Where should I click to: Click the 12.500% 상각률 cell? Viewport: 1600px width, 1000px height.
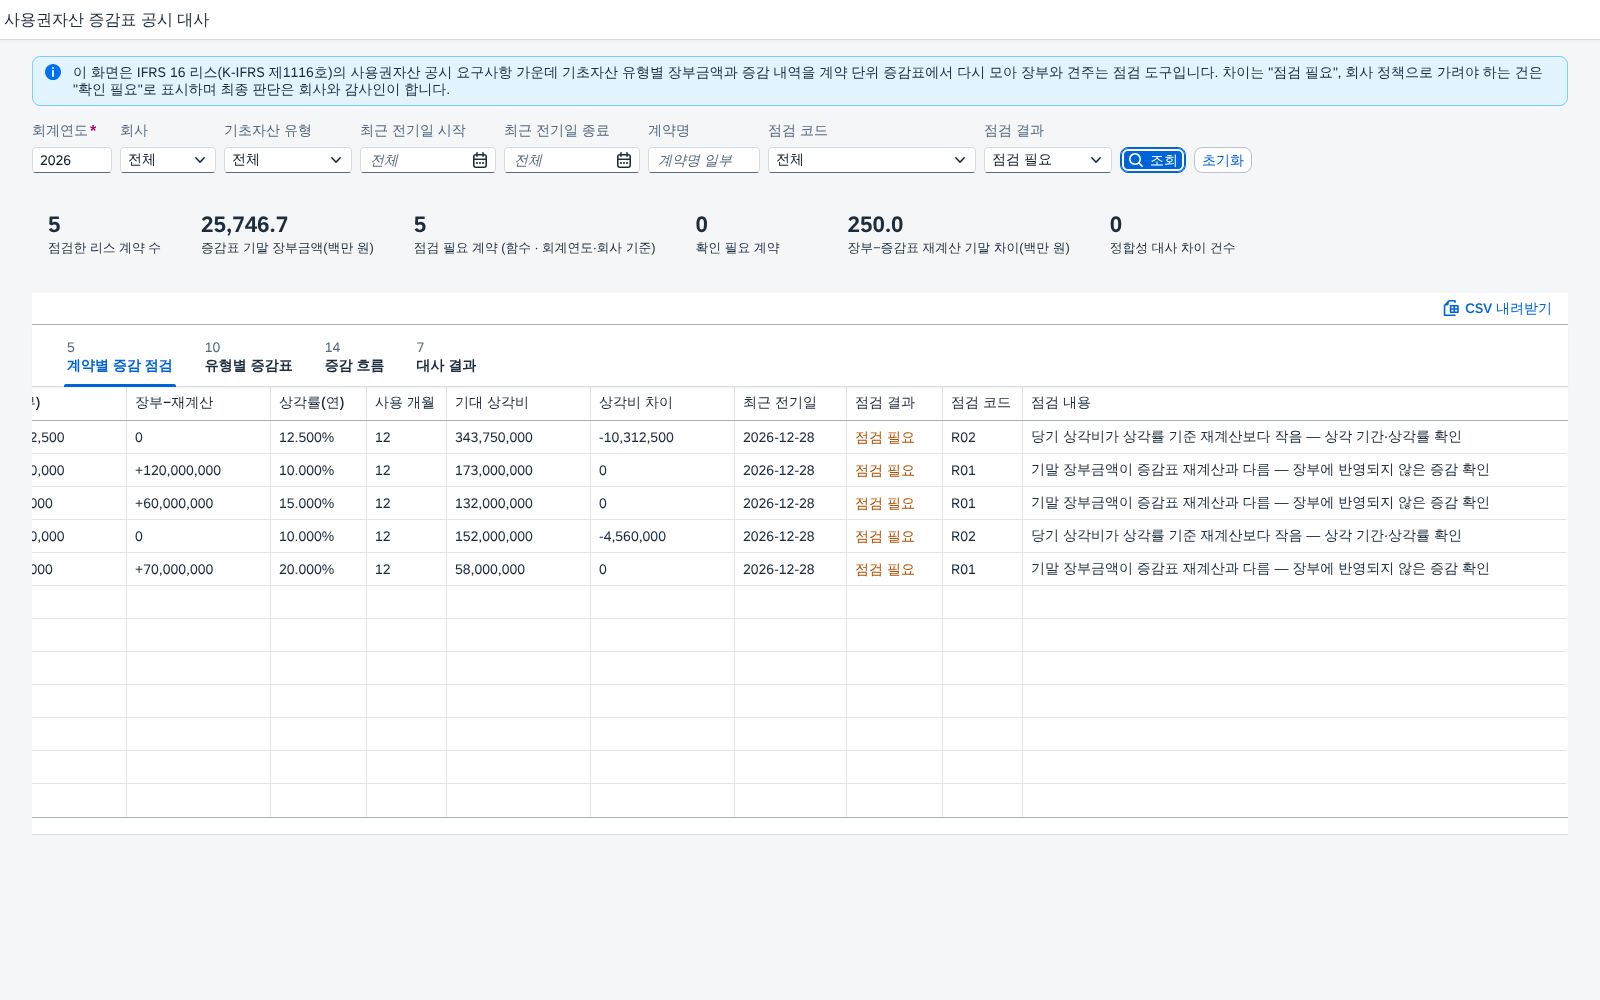[318, 437]
